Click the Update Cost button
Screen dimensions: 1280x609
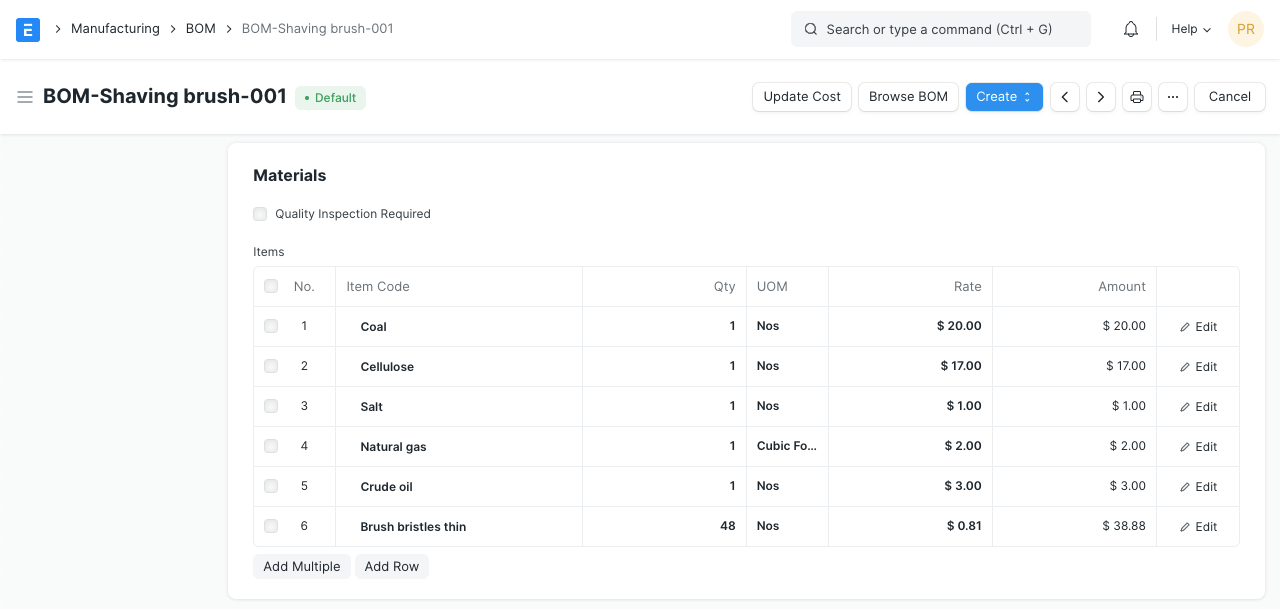point(801,97)
